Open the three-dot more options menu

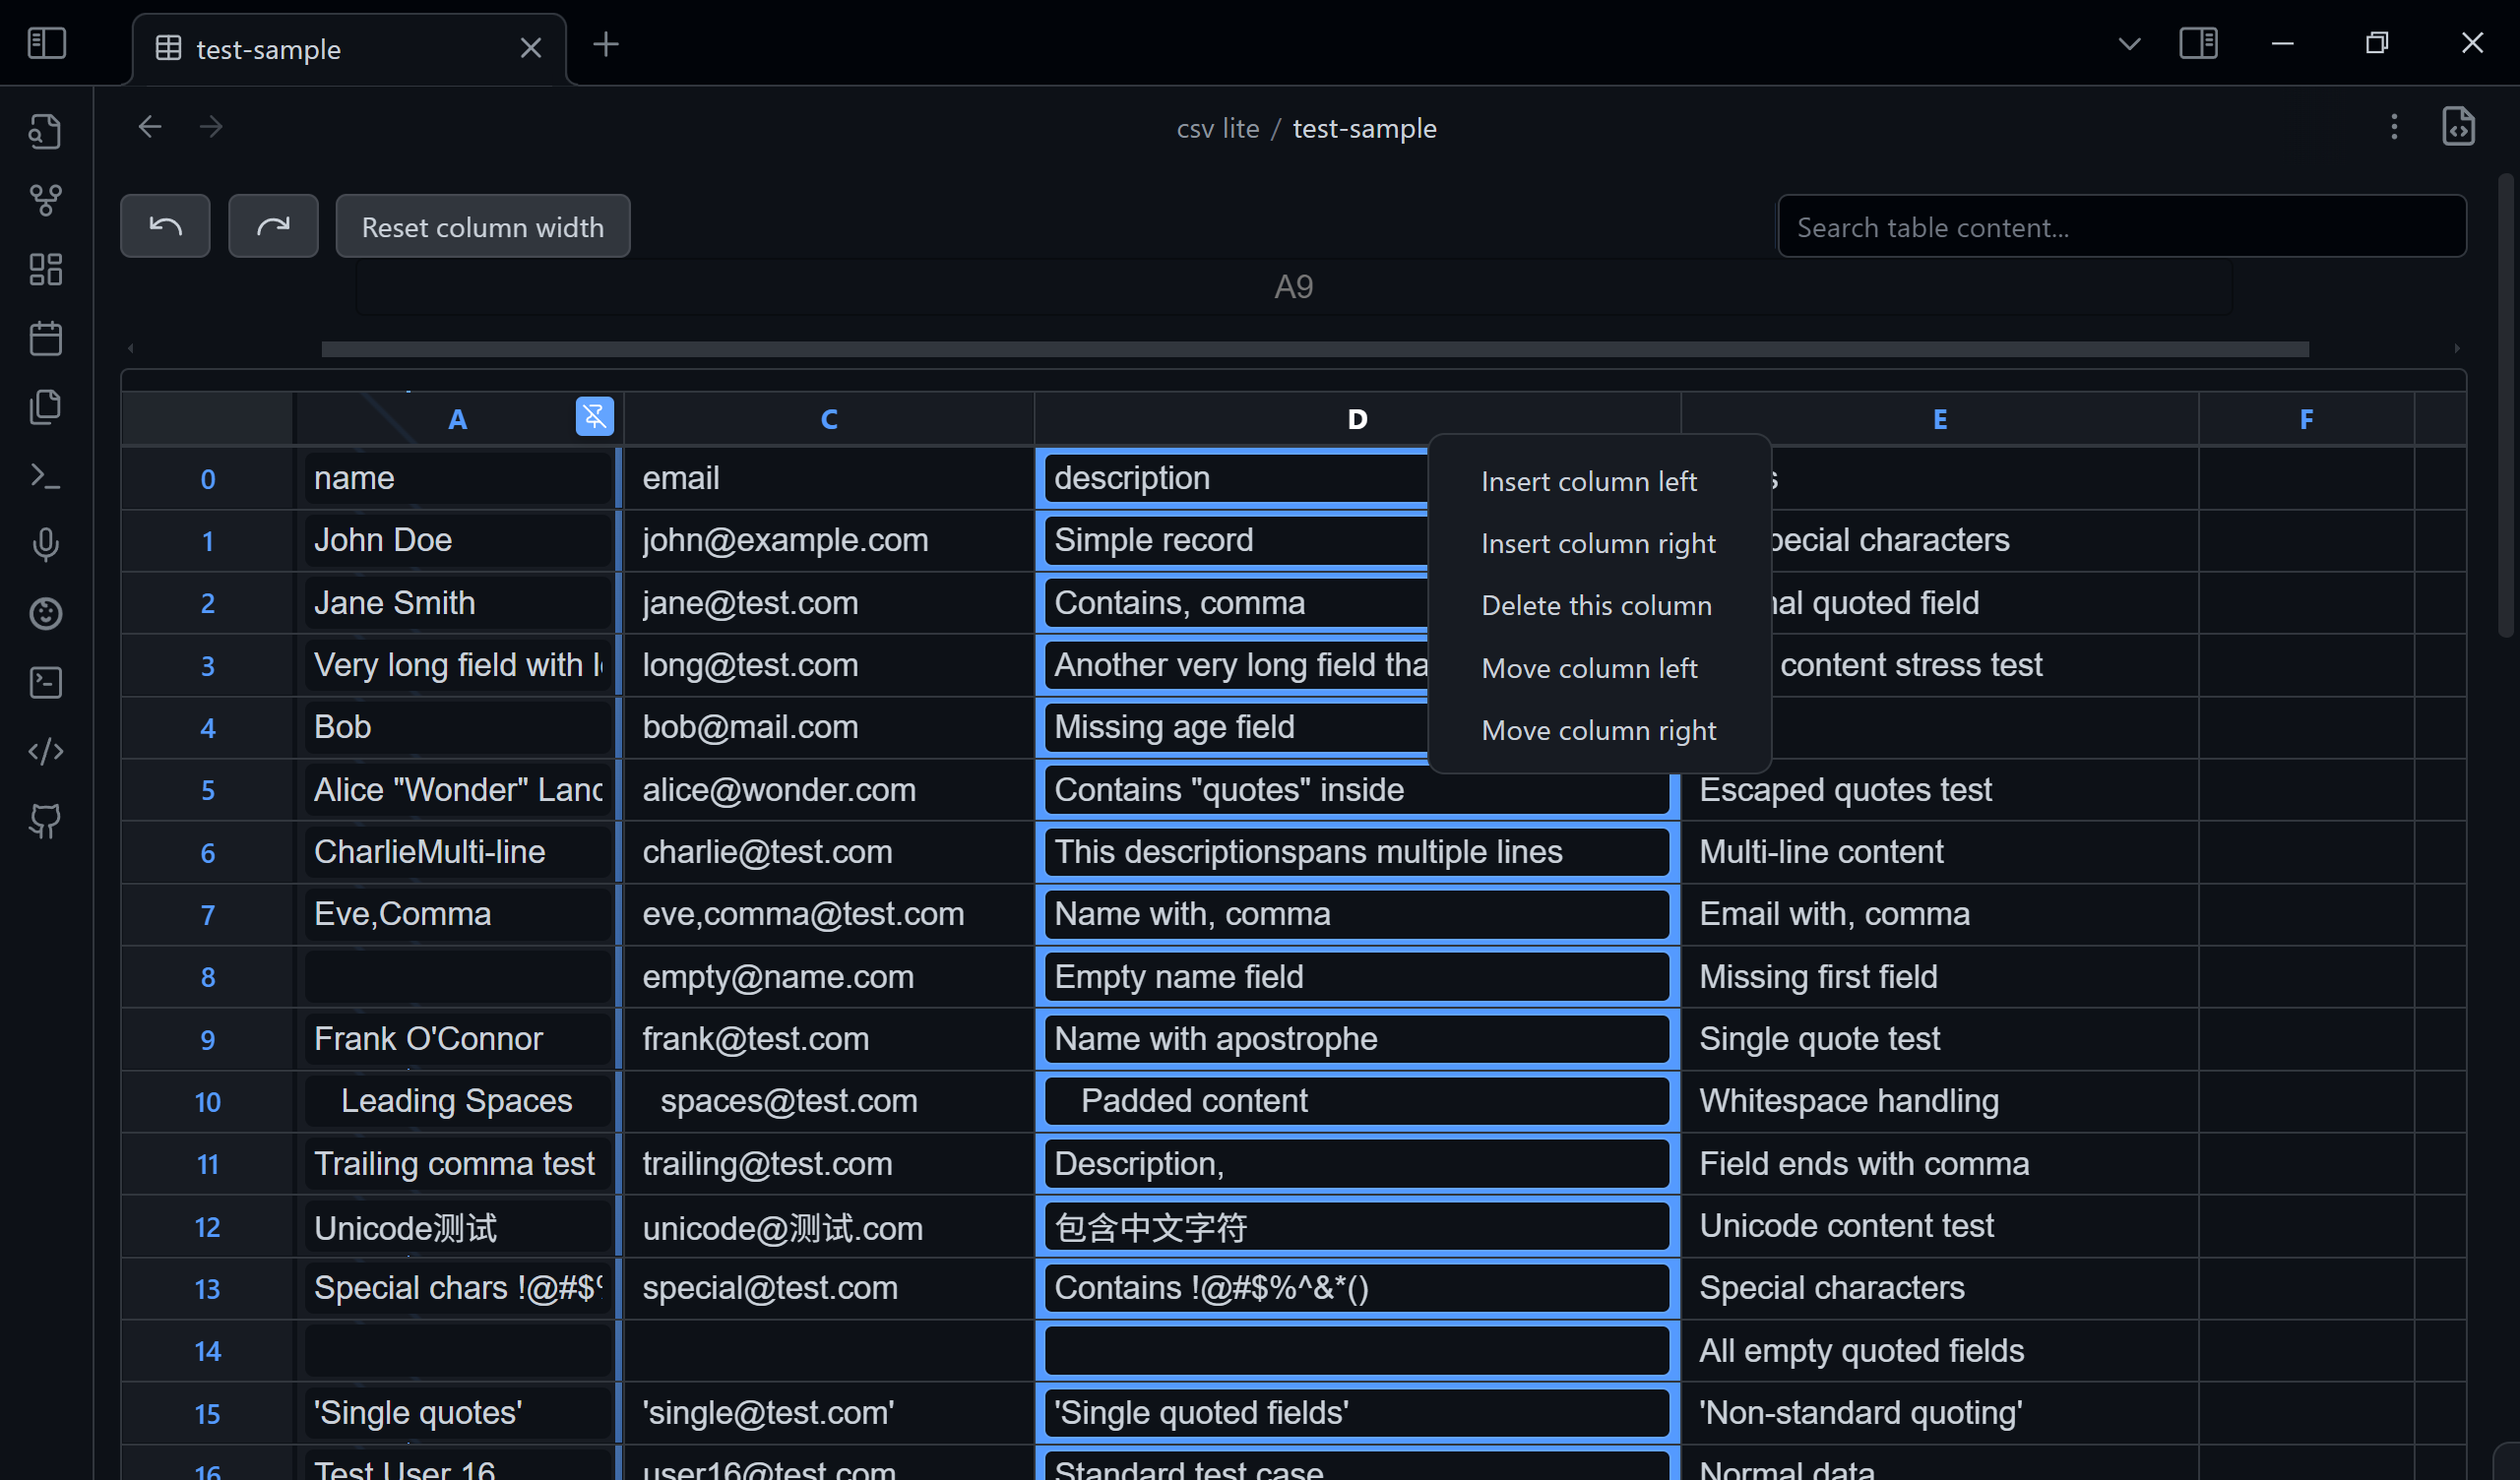2393,127
